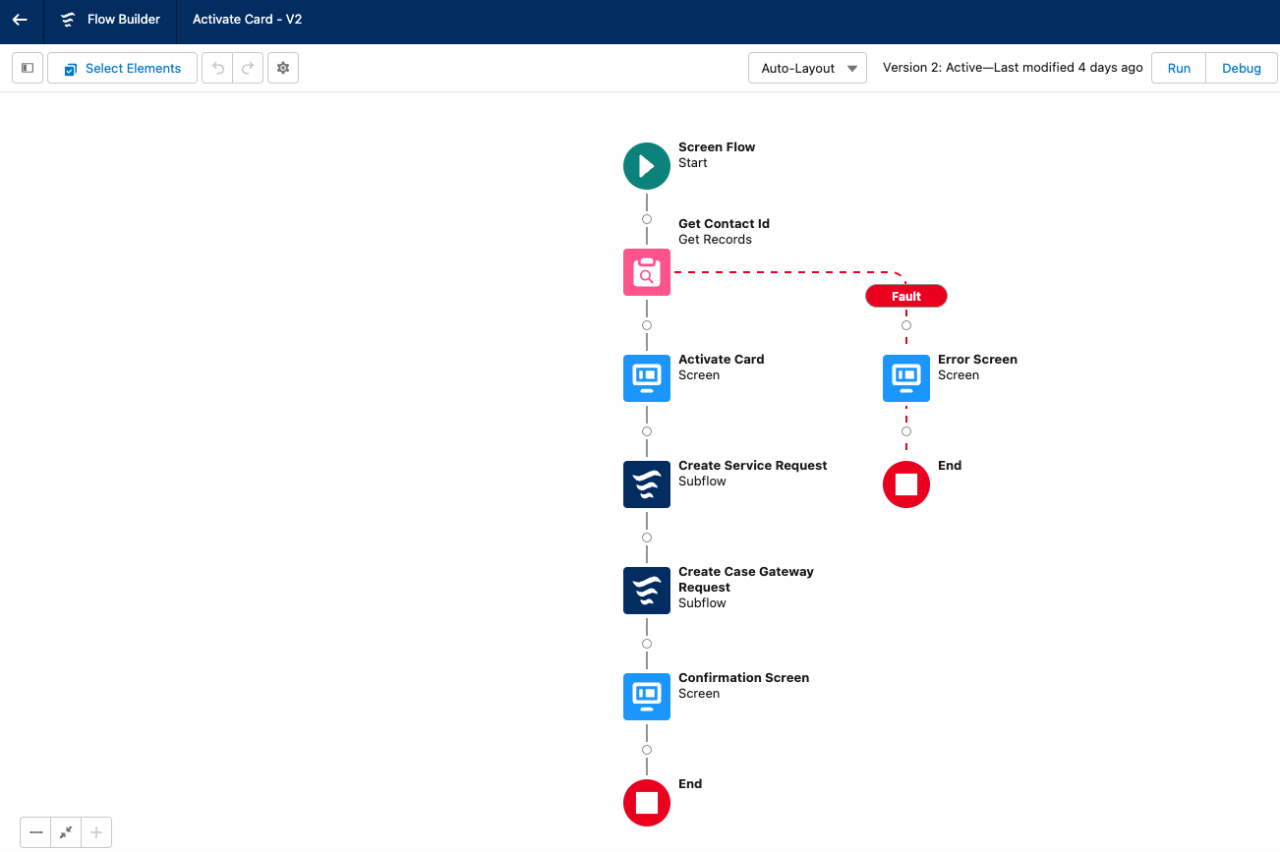1280x852 pixels.
Task: Add element after Create Case Gateway Request
Action: [647, 643]
